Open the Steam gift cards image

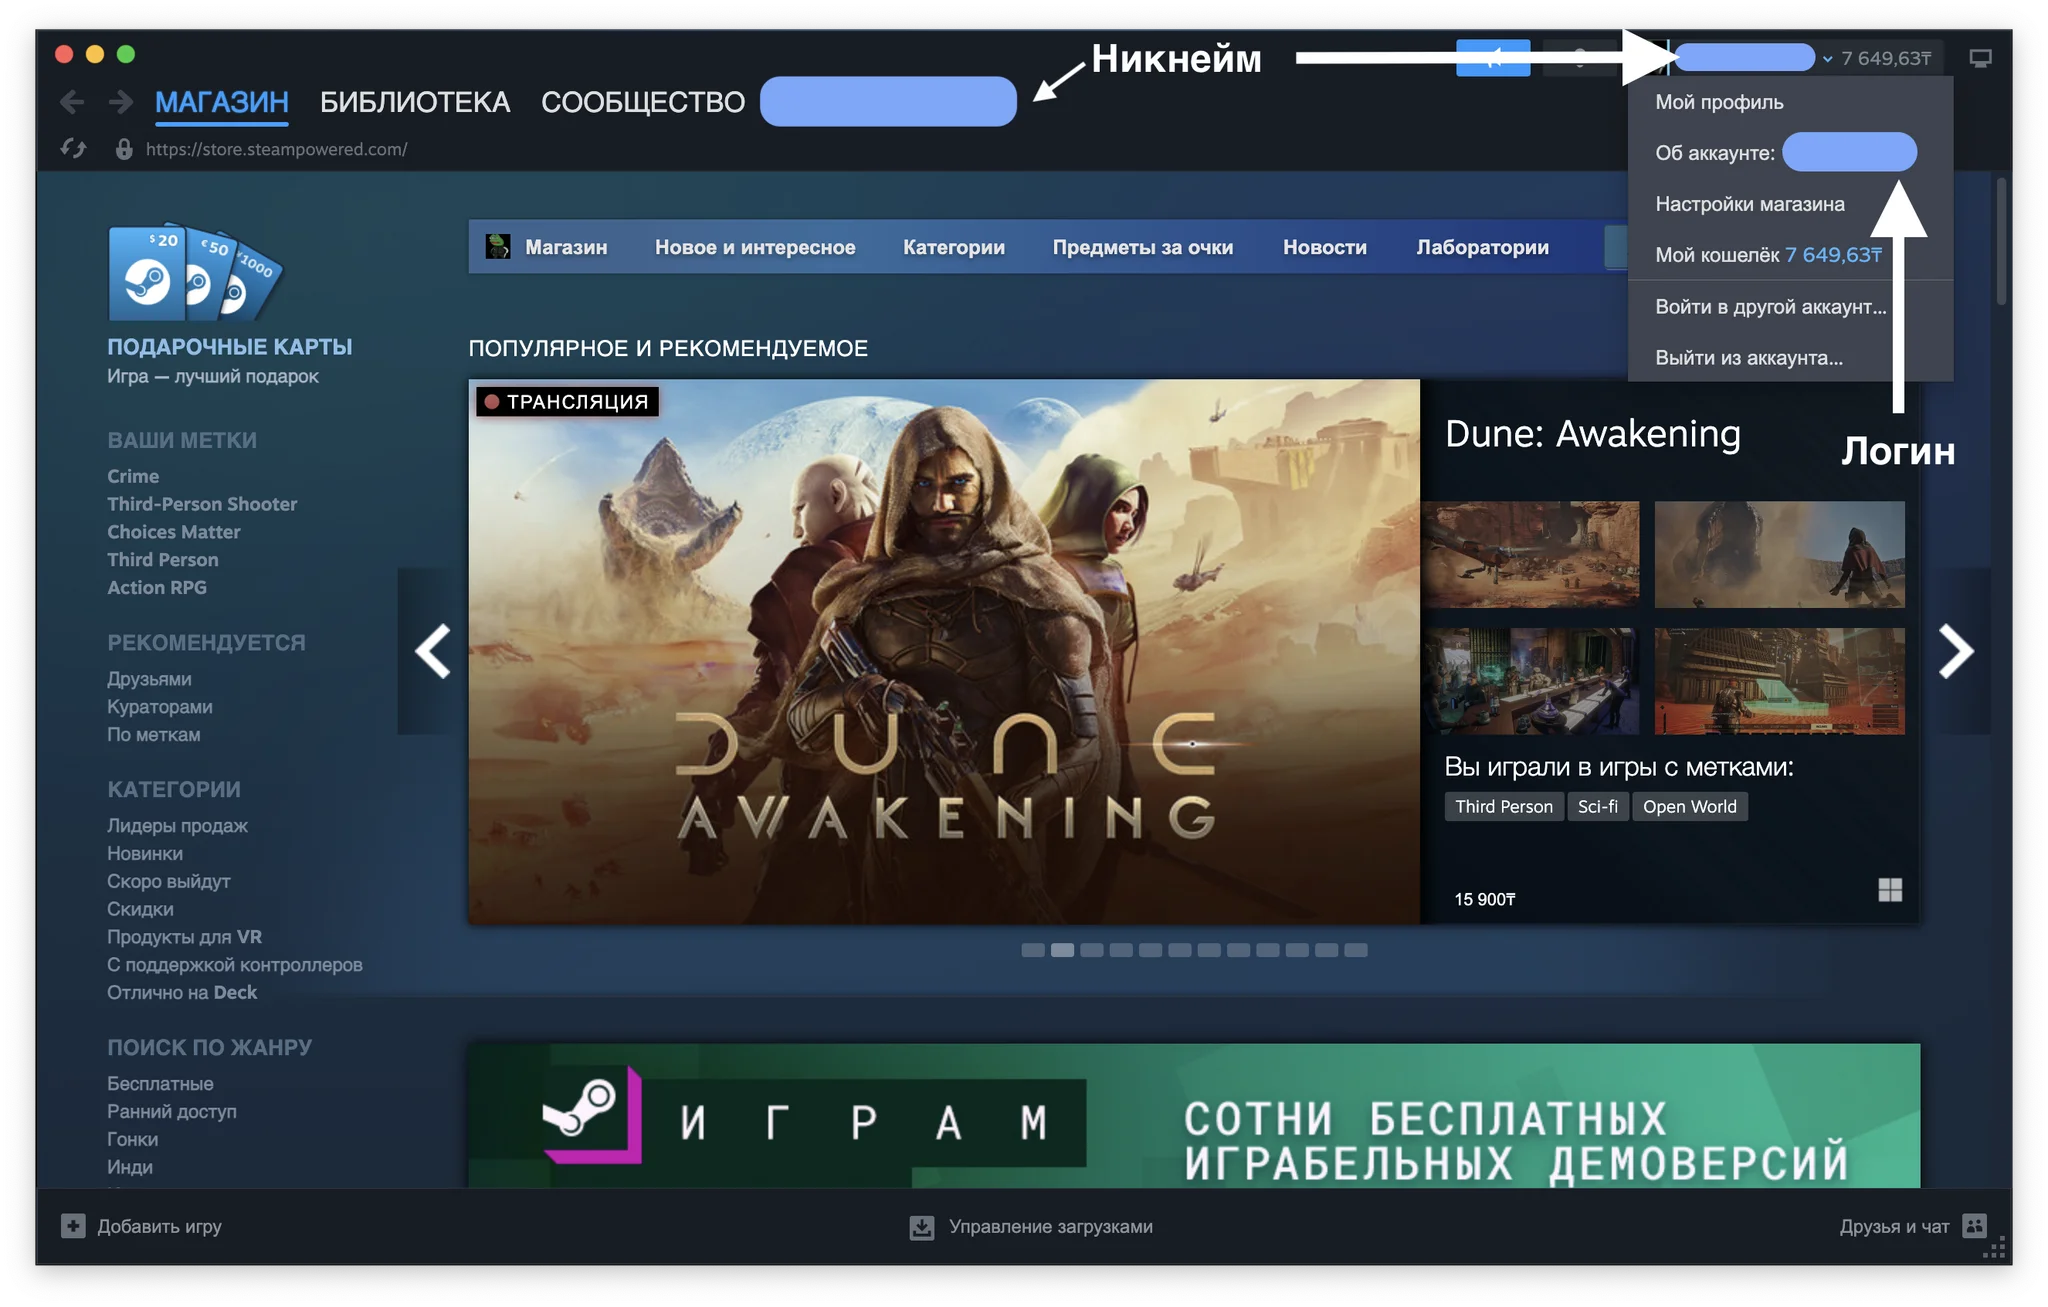195,273
